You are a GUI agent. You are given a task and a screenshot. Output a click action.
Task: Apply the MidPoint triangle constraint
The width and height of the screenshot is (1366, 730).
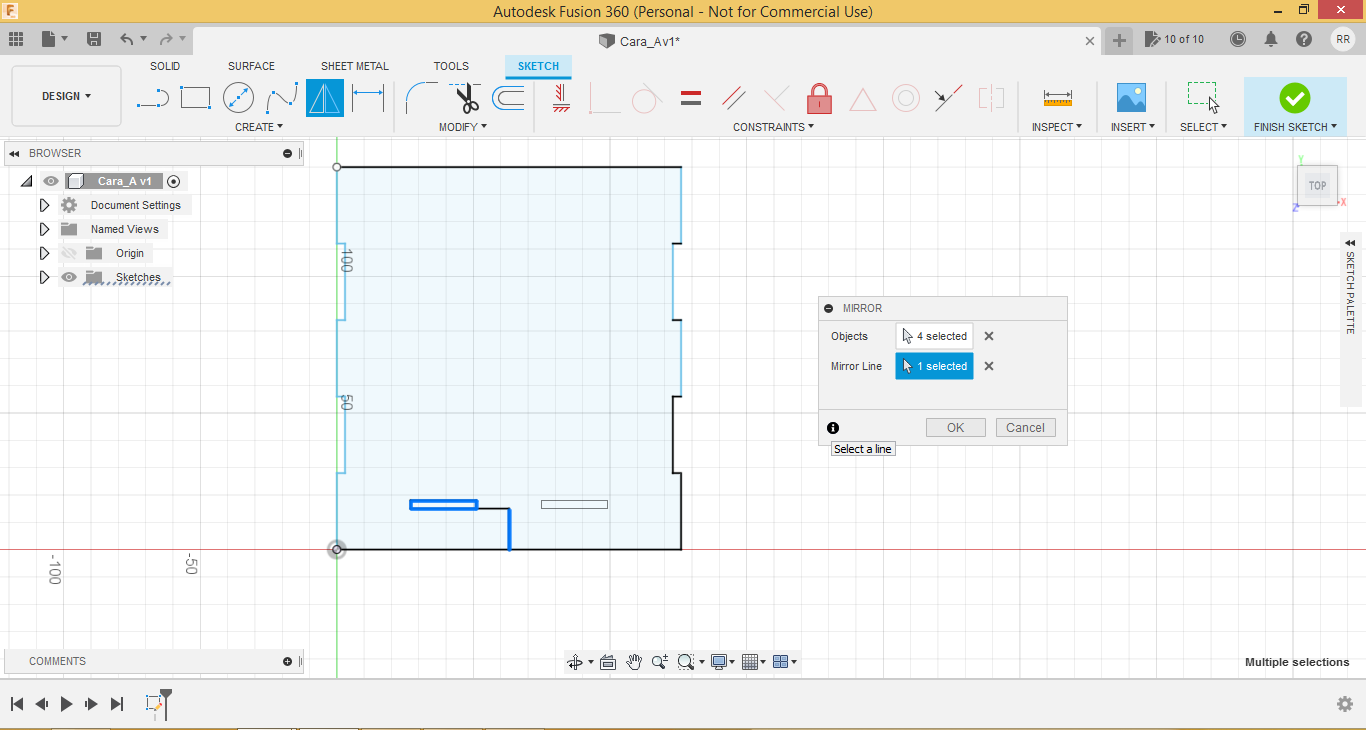click(x=862, y=98)
